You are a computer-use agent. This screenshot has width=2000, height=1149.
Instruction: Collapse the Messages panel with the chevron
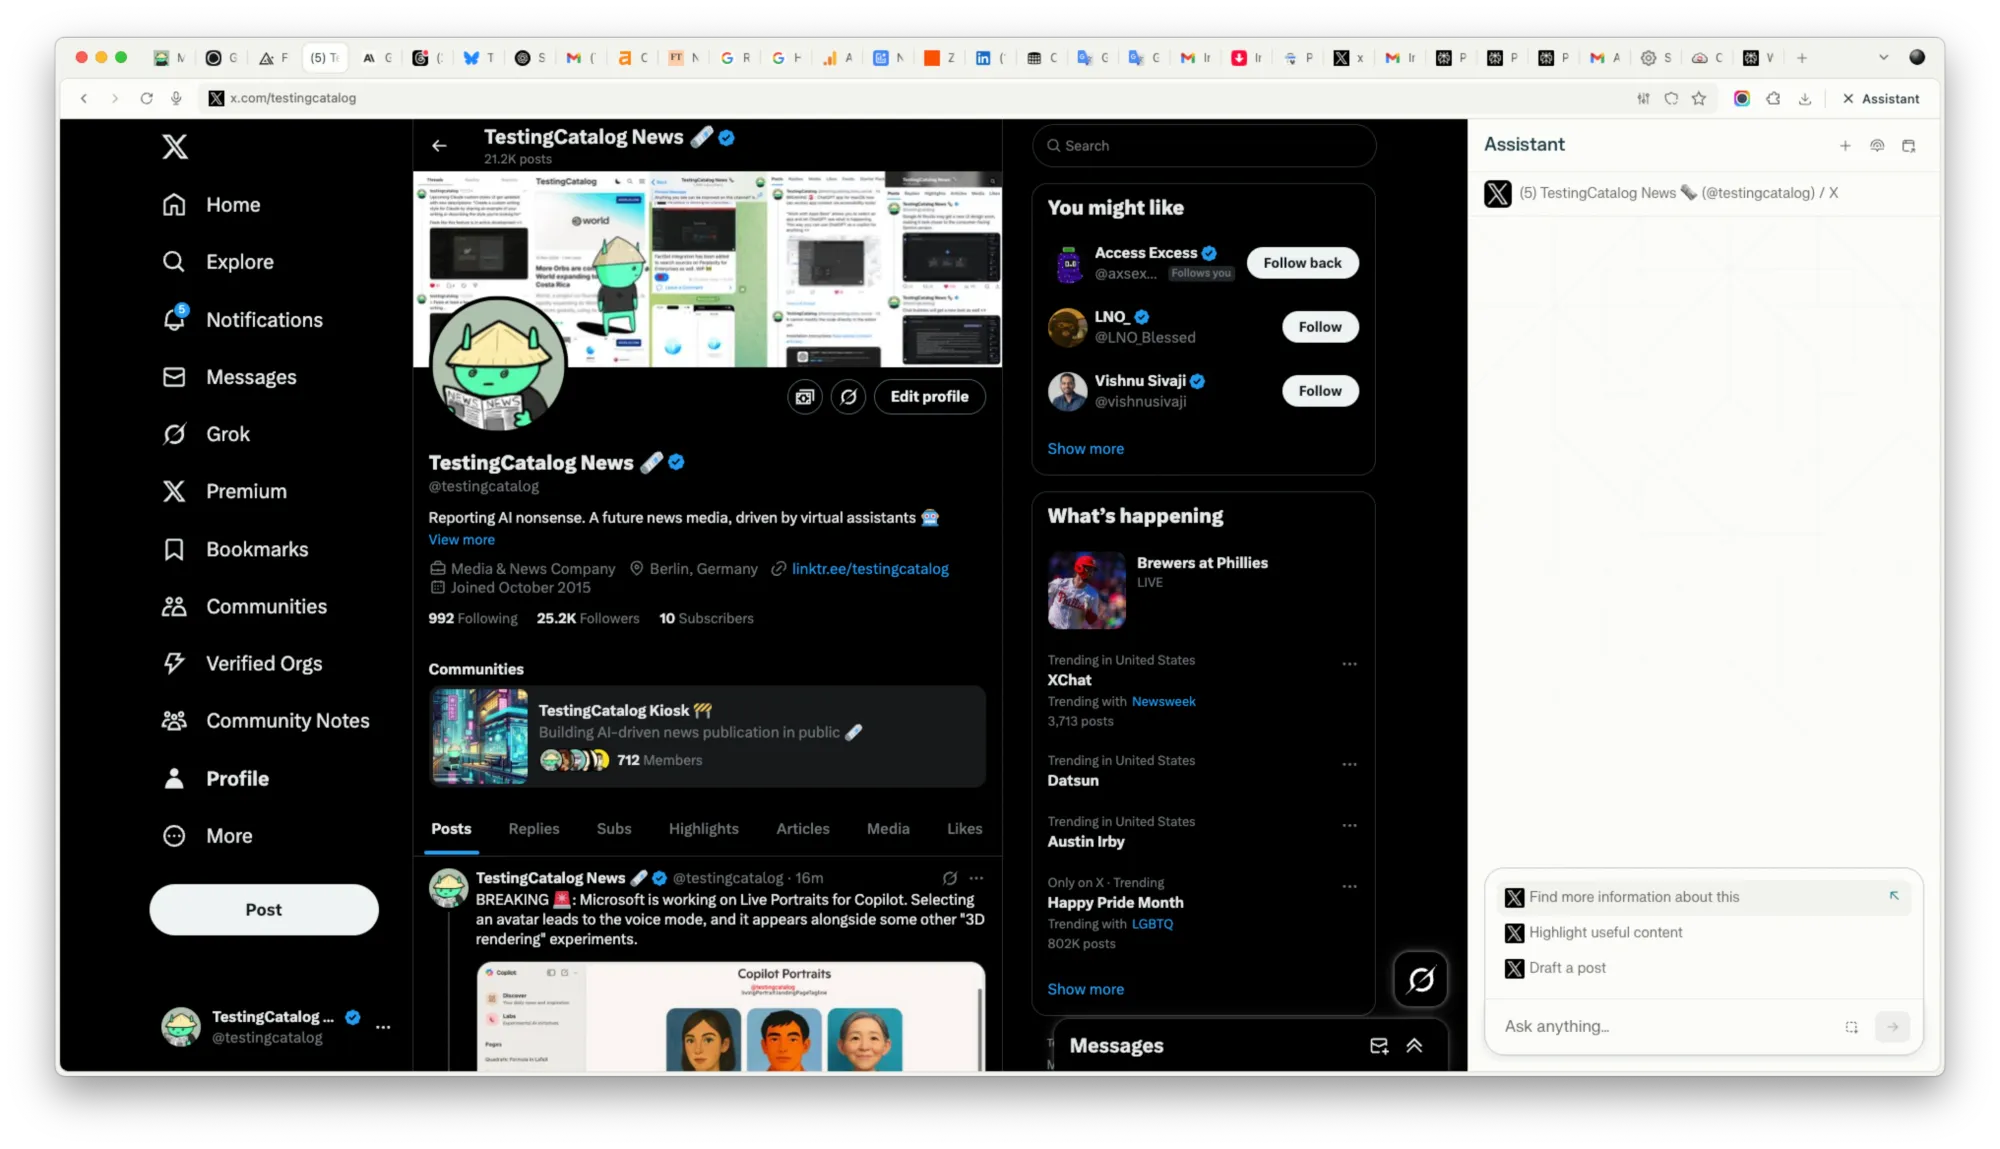click(1414, 1045)
